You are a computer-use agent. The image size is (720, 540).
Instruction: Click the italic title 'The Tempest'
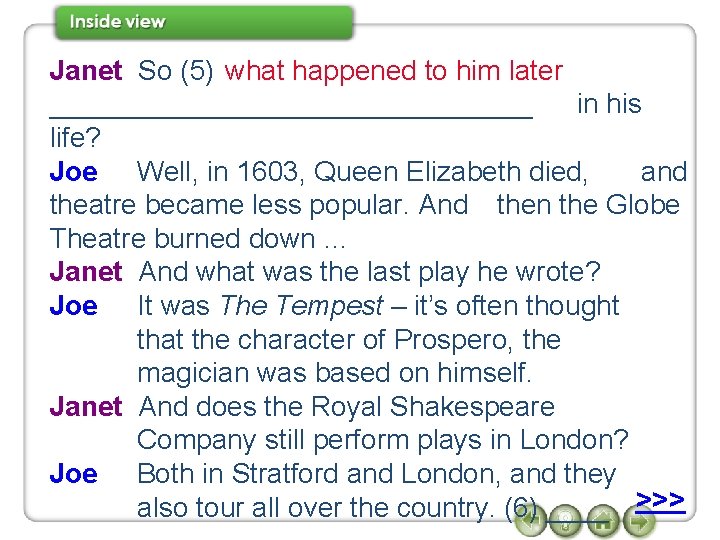(x=302, y=305)
